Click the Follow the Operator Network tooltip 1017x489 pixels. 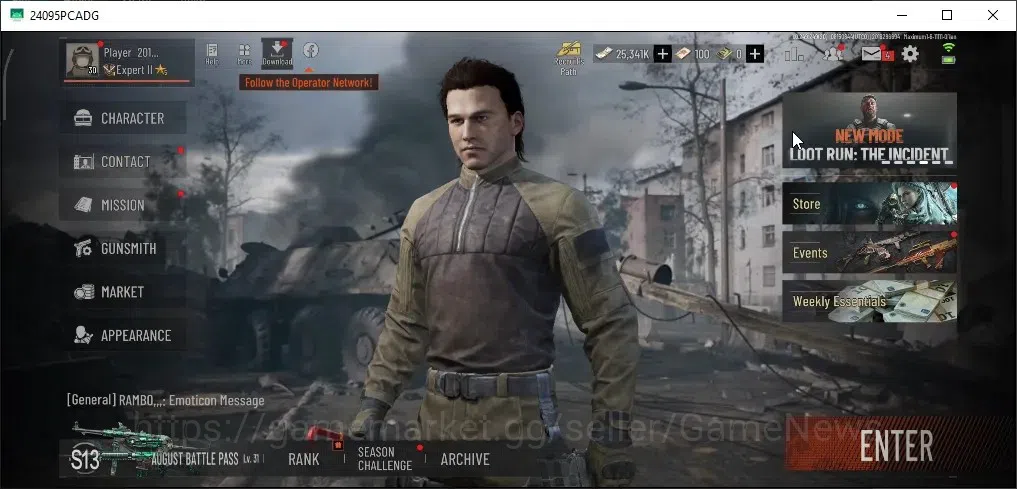(x=309, y=82)
